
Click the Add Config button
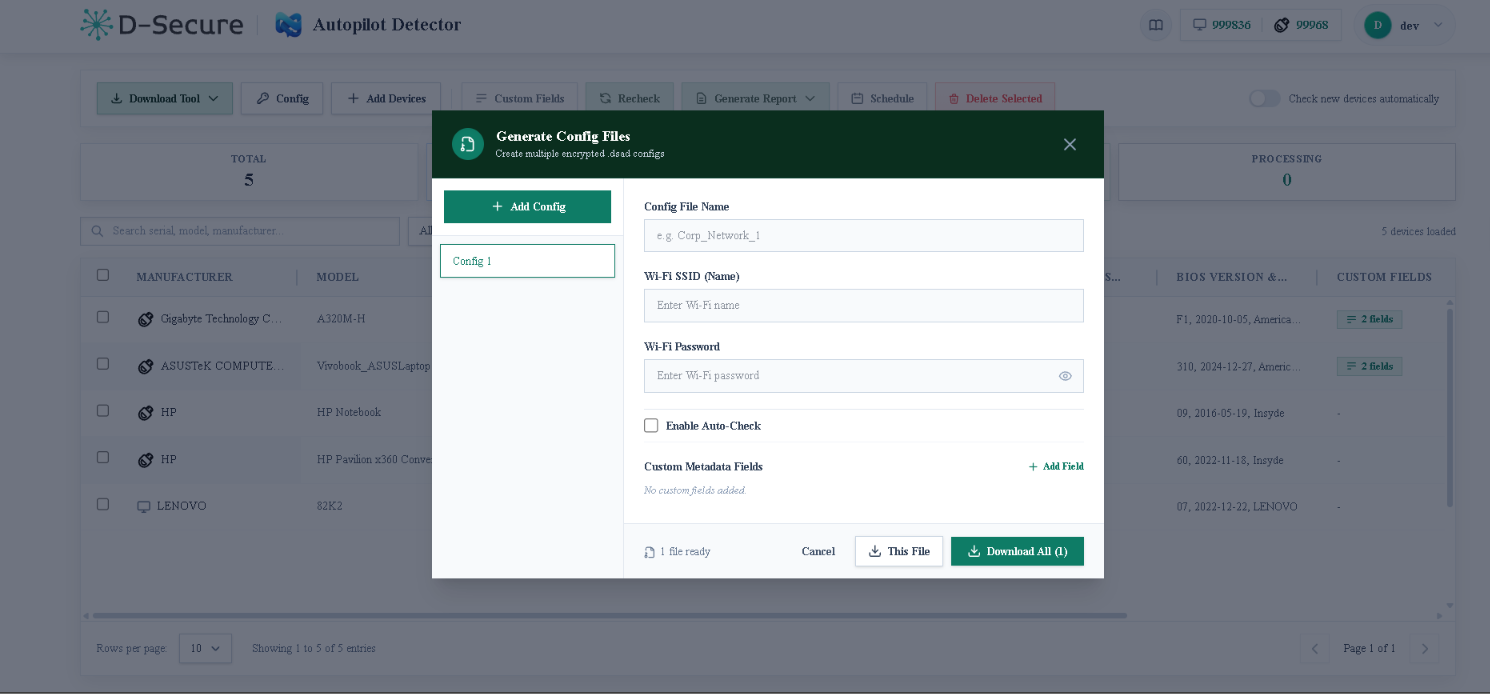527,206
